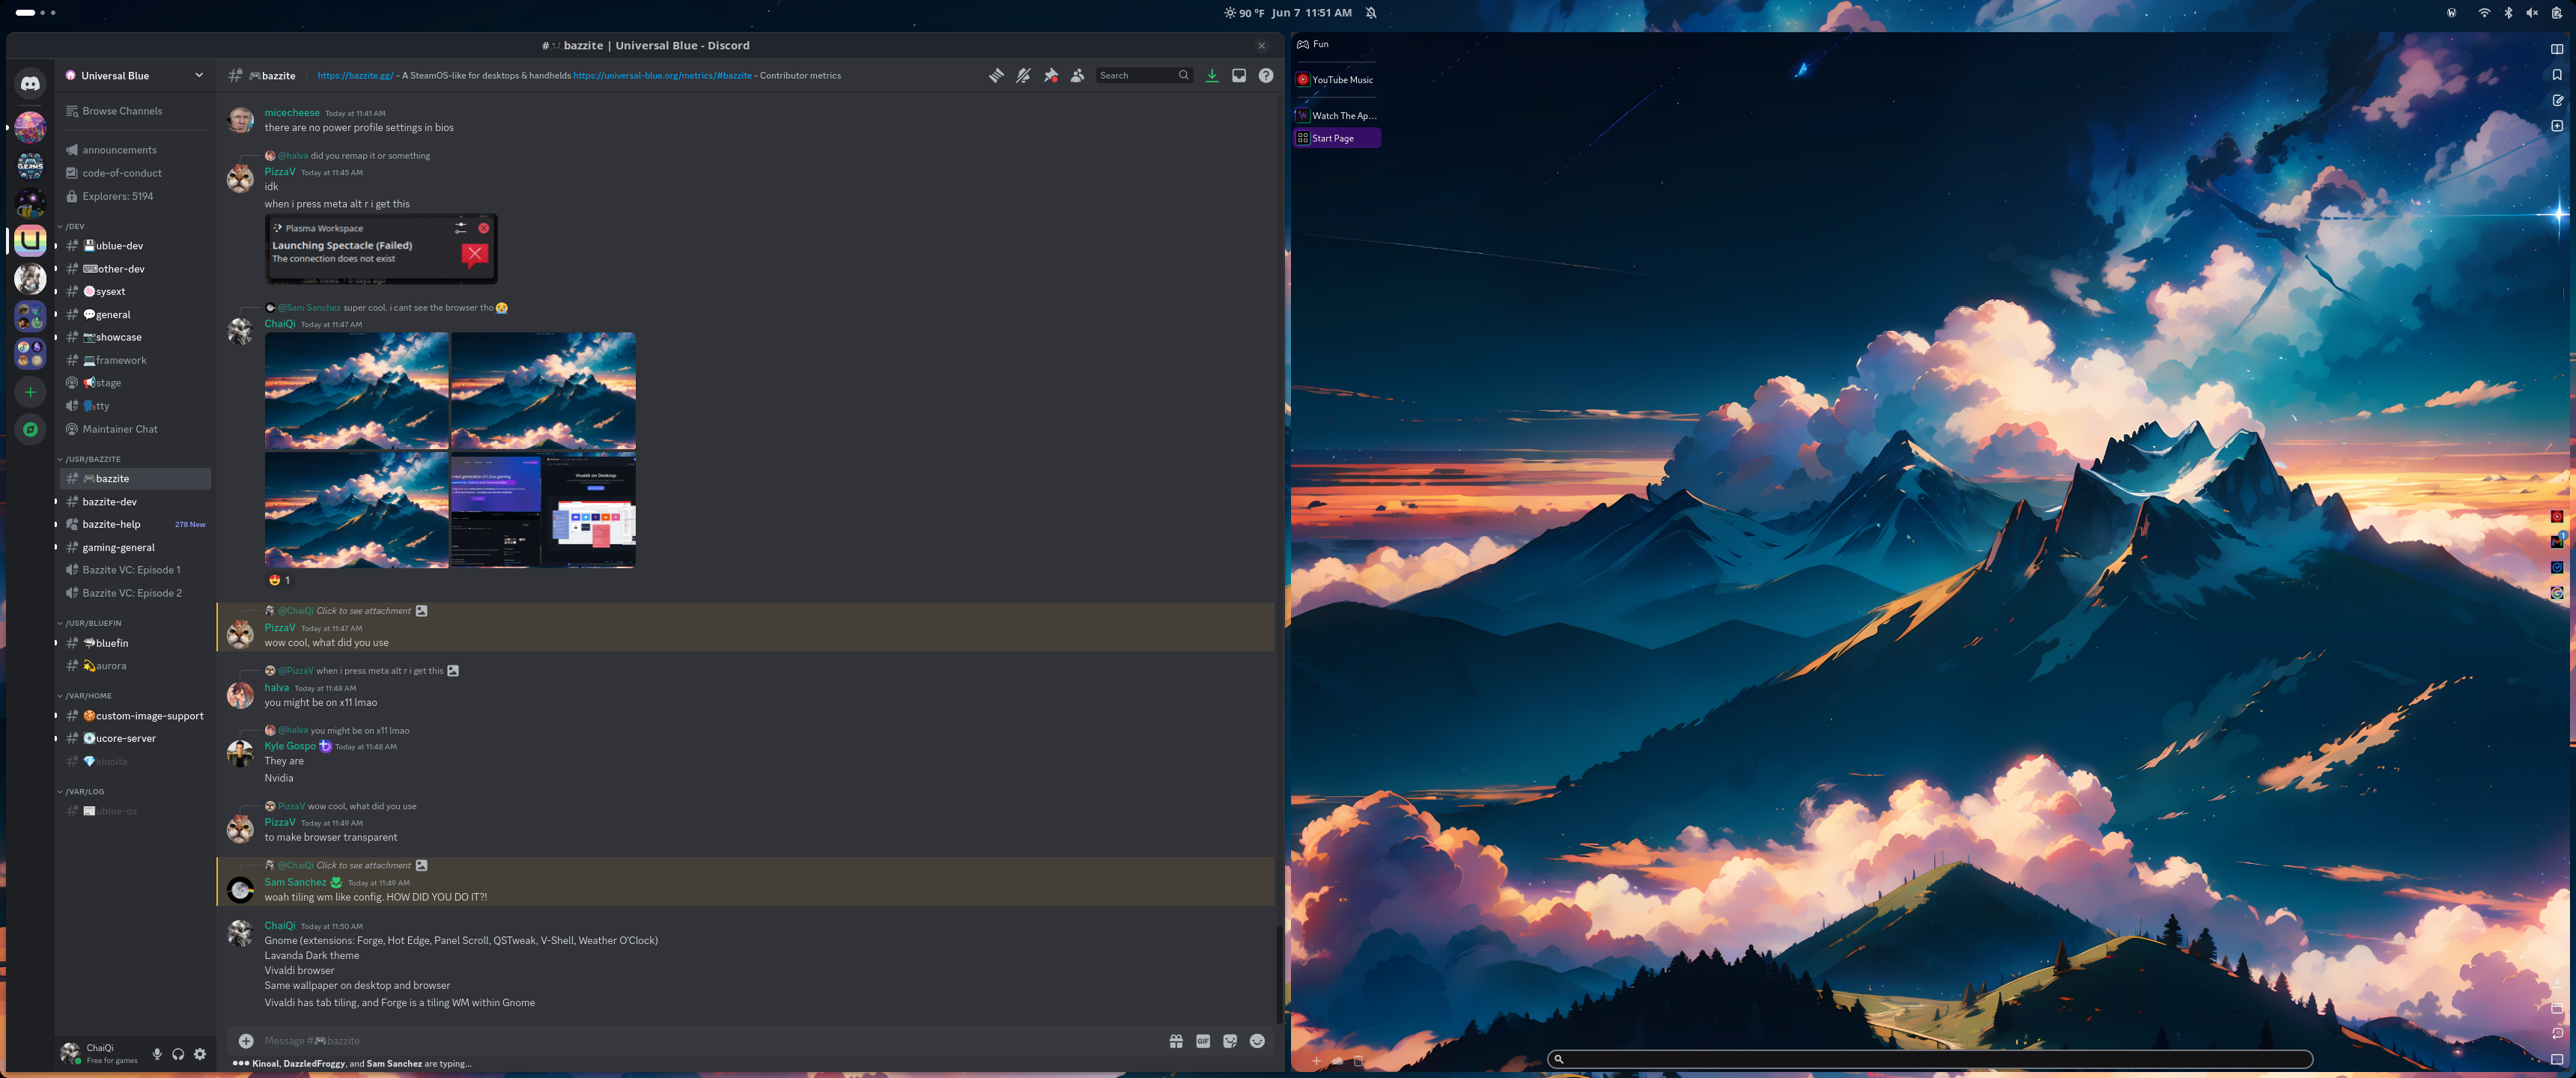Viewport: 2576px width, 1078px height.
Task: Open emoji picker in message bar
Action: pos(1257,1041)
